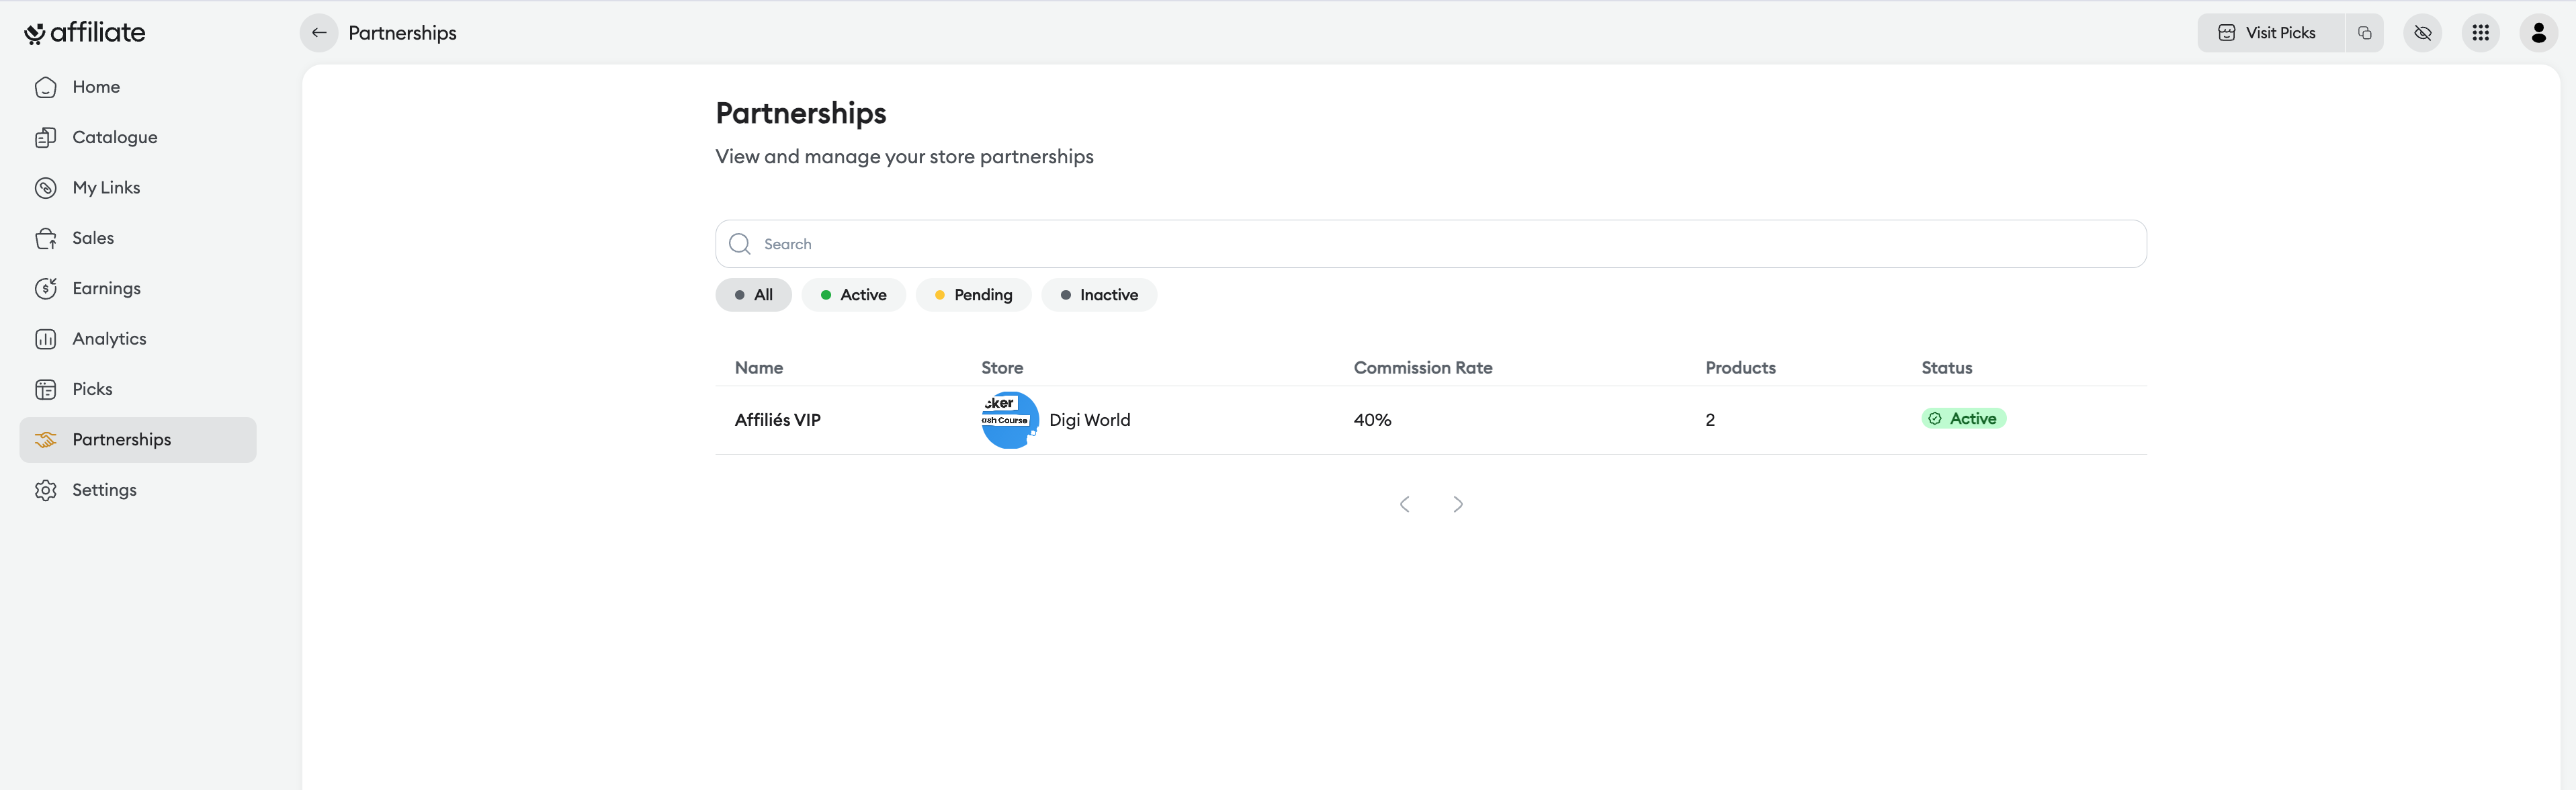Click the back arrow beside Partnerships
The height and width of the screenshot is (790, 2576).
pyautogui.click(x=318, y=33)
